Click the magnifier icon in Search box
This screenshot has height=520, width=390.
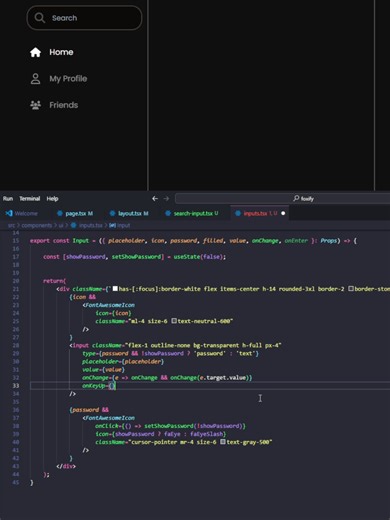pos(39,18)
